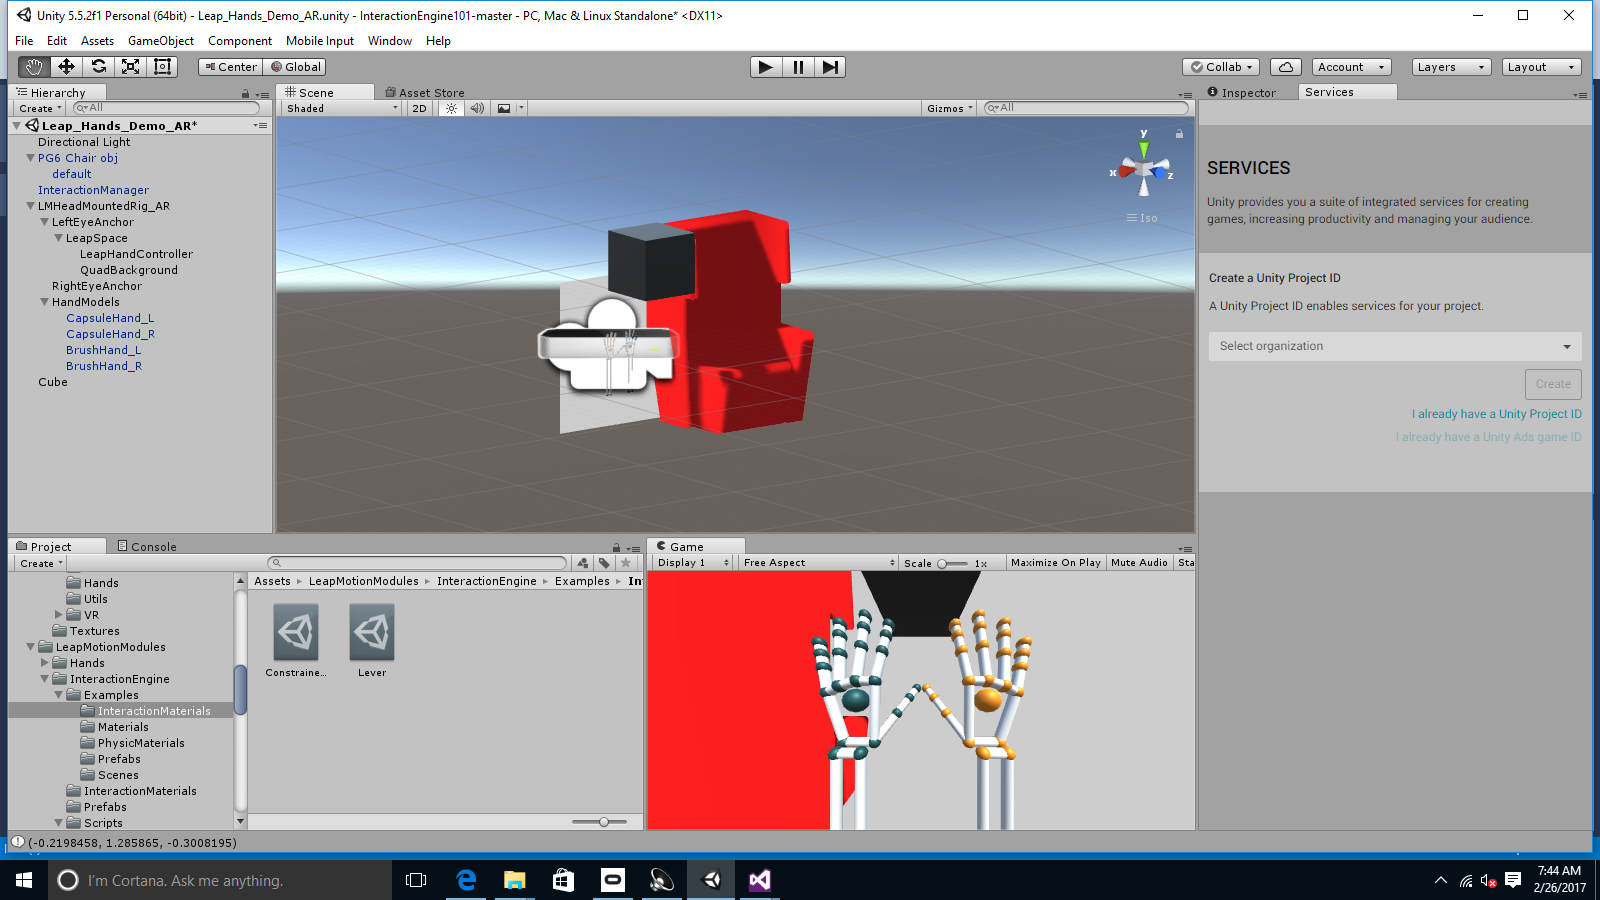Open the Shaded draw mode dropdown

tap(342, 108)
